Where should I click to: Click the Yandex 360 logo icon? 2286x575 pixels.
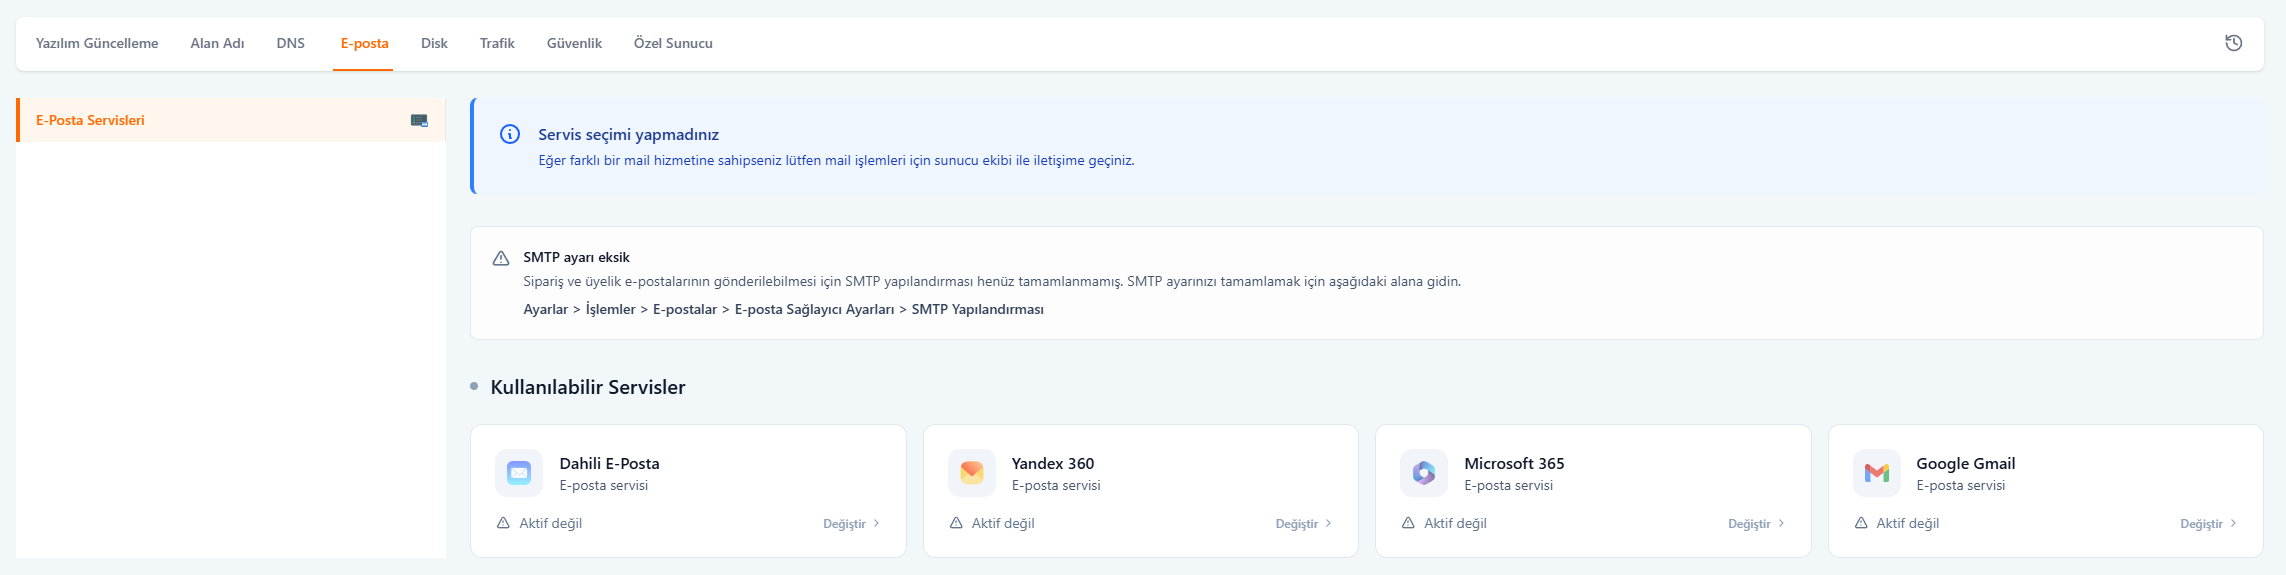coord(971,473)
